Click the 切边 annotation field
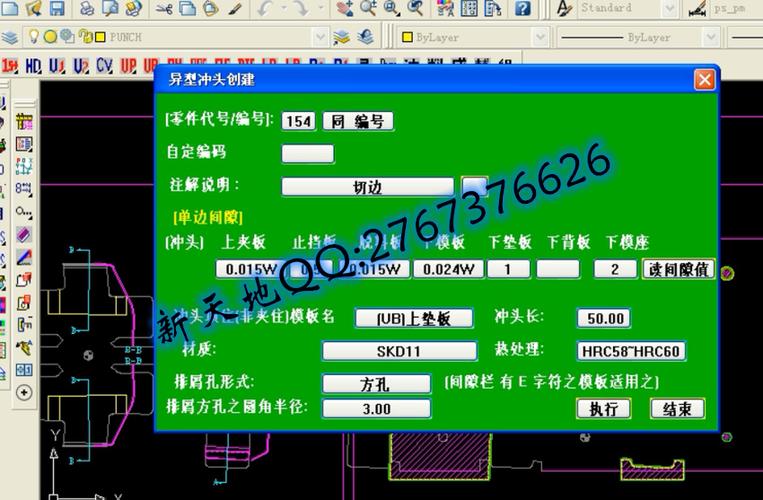Image resolution: width=763 pixels, height=500 pixels. tap(367, 187)
